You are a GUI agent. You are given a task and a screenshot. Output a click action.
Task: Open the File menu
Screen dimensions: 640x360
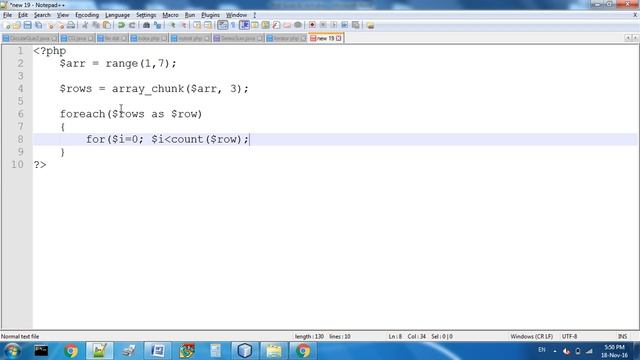pos(7,15)
